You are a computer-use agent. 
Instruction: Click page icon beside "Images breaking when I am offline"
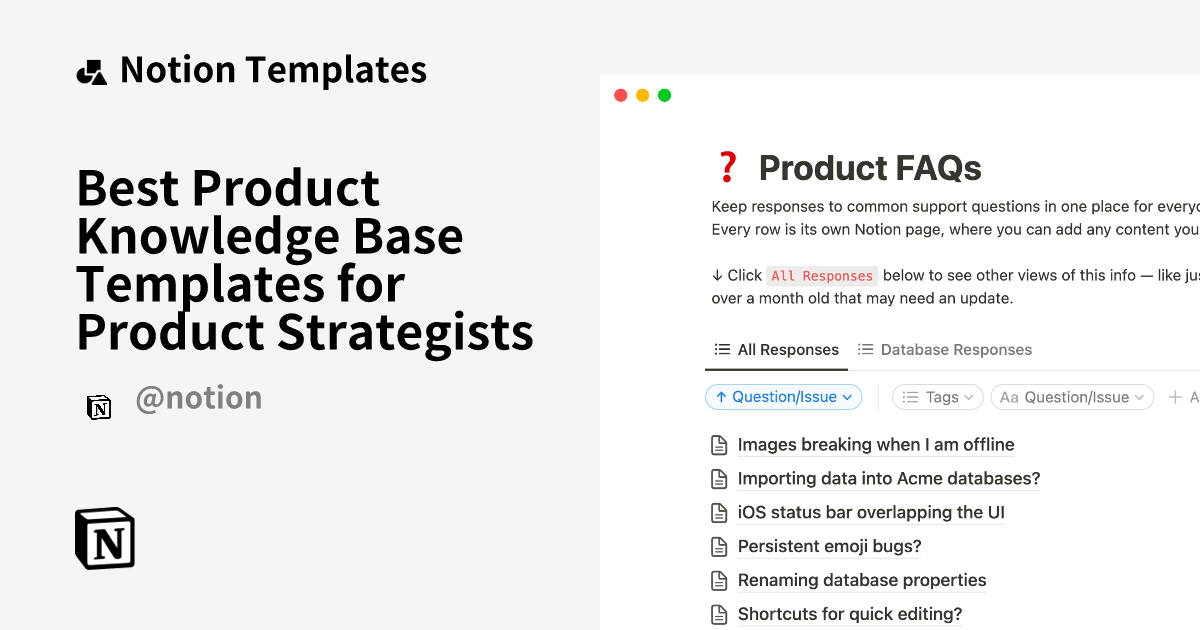point(719,444)
